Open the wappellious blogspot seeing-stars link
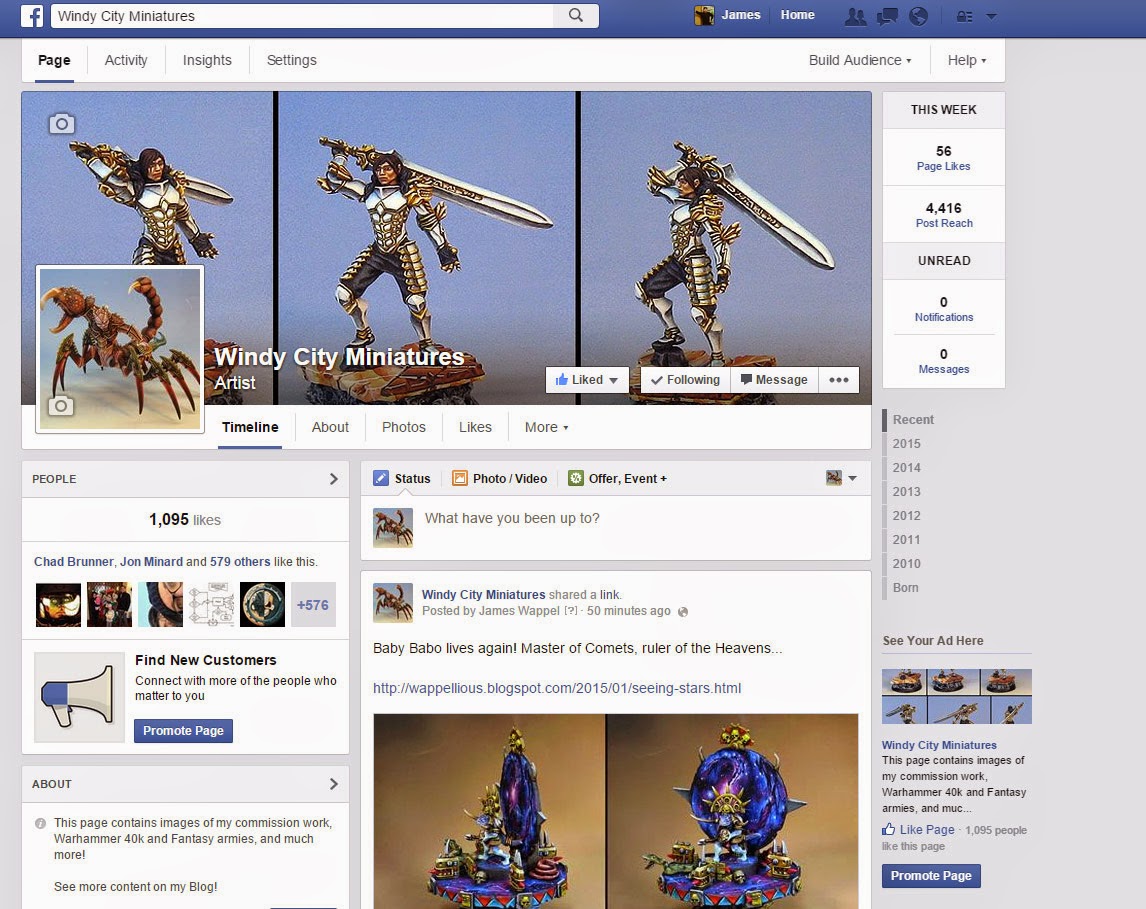Screen dimensions: 1146x909 557,688
